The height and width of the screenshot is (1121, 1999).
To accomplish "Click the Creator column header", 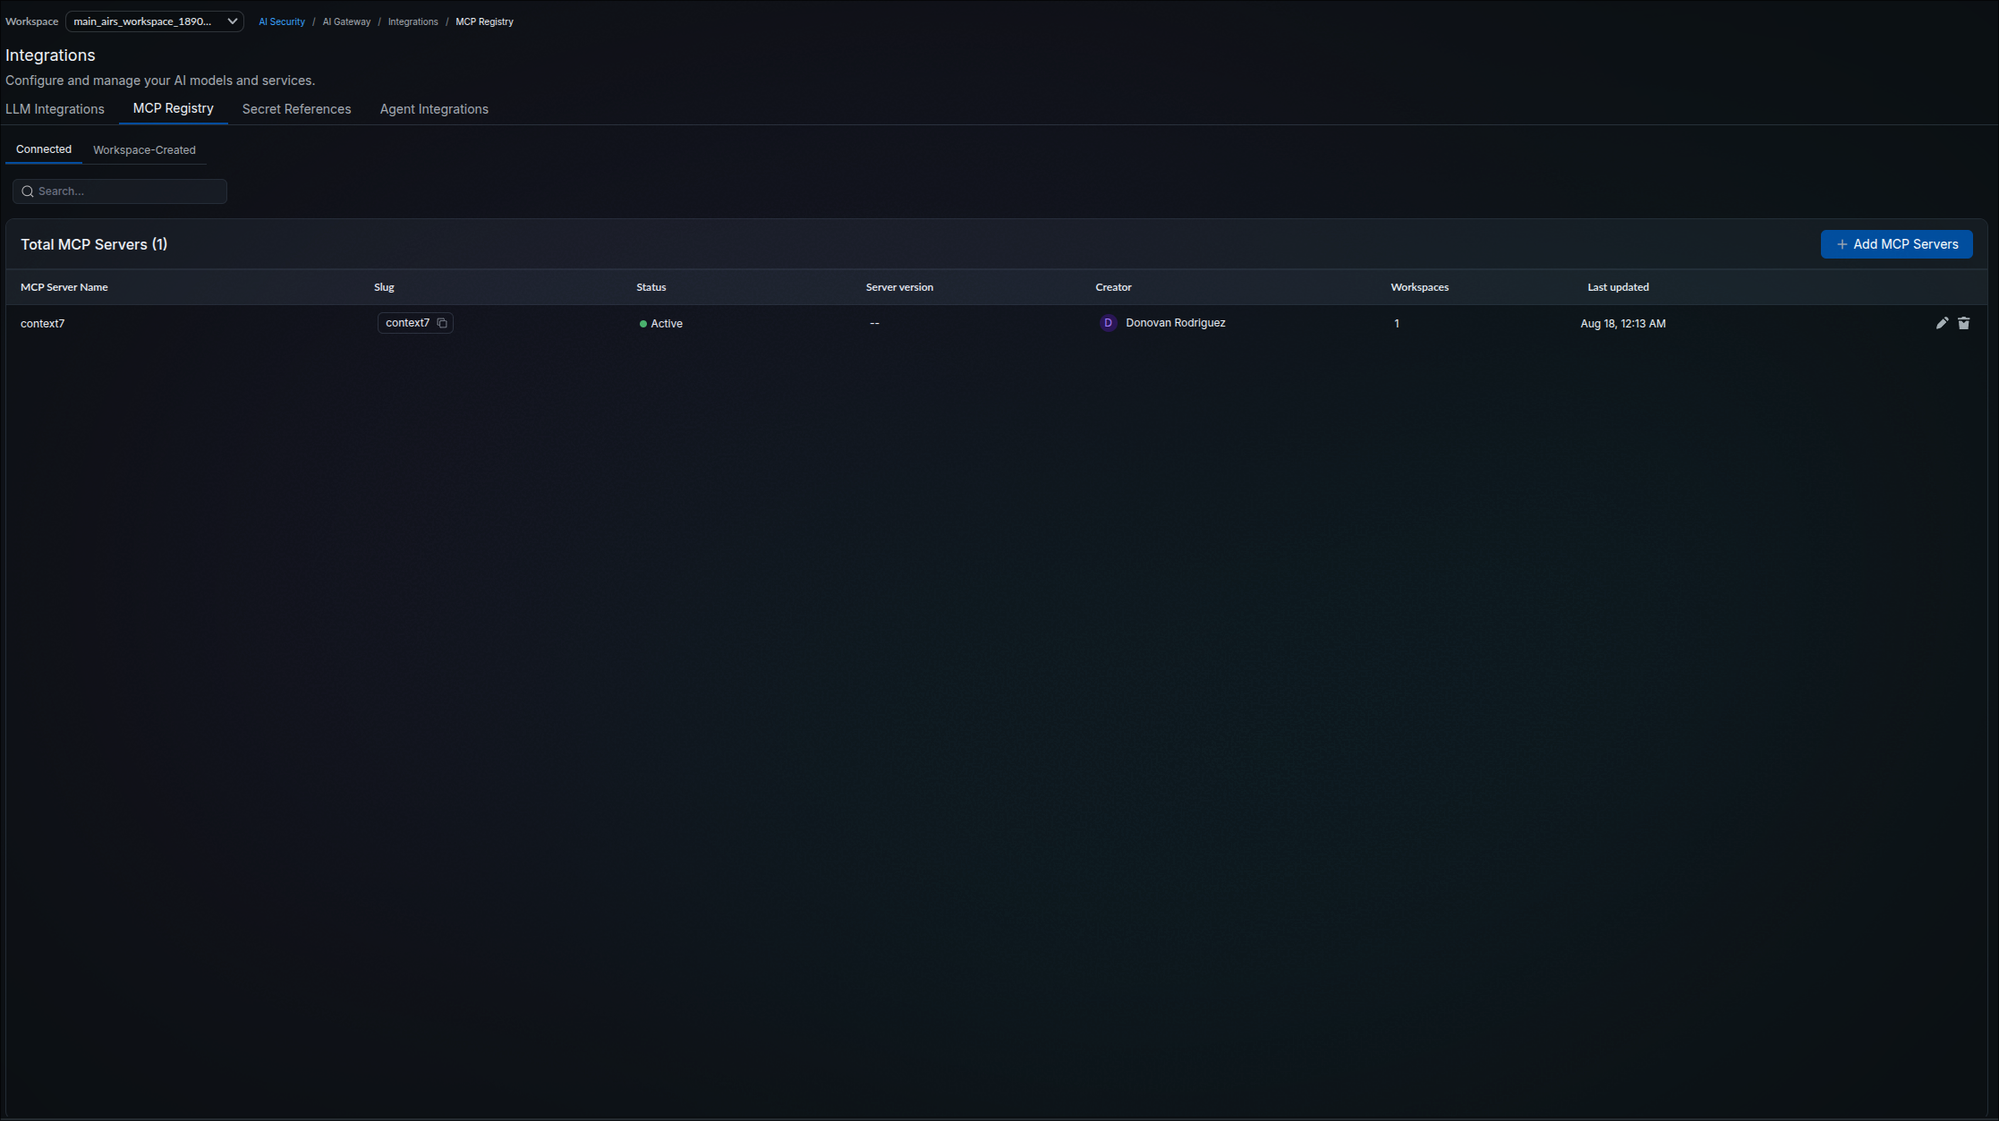I will [x=1113, y=287].
